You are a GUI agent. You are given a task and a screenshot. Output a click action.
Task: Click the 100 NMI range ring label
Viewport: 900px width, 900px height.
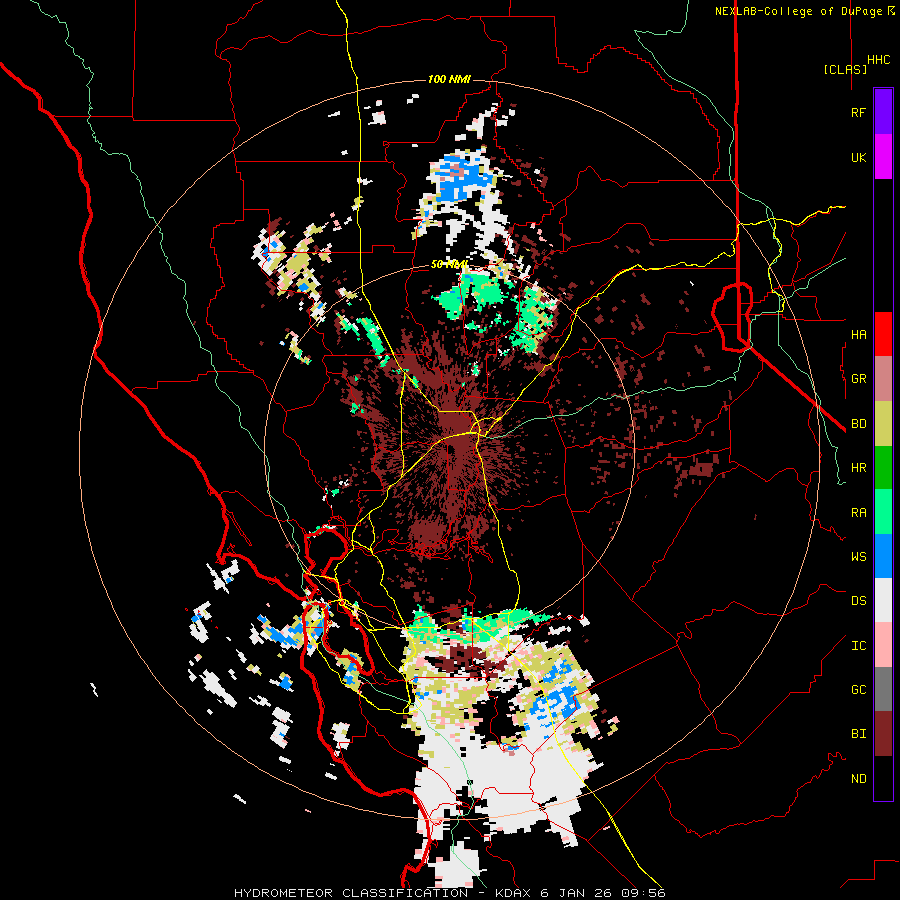tap(449, 79)
